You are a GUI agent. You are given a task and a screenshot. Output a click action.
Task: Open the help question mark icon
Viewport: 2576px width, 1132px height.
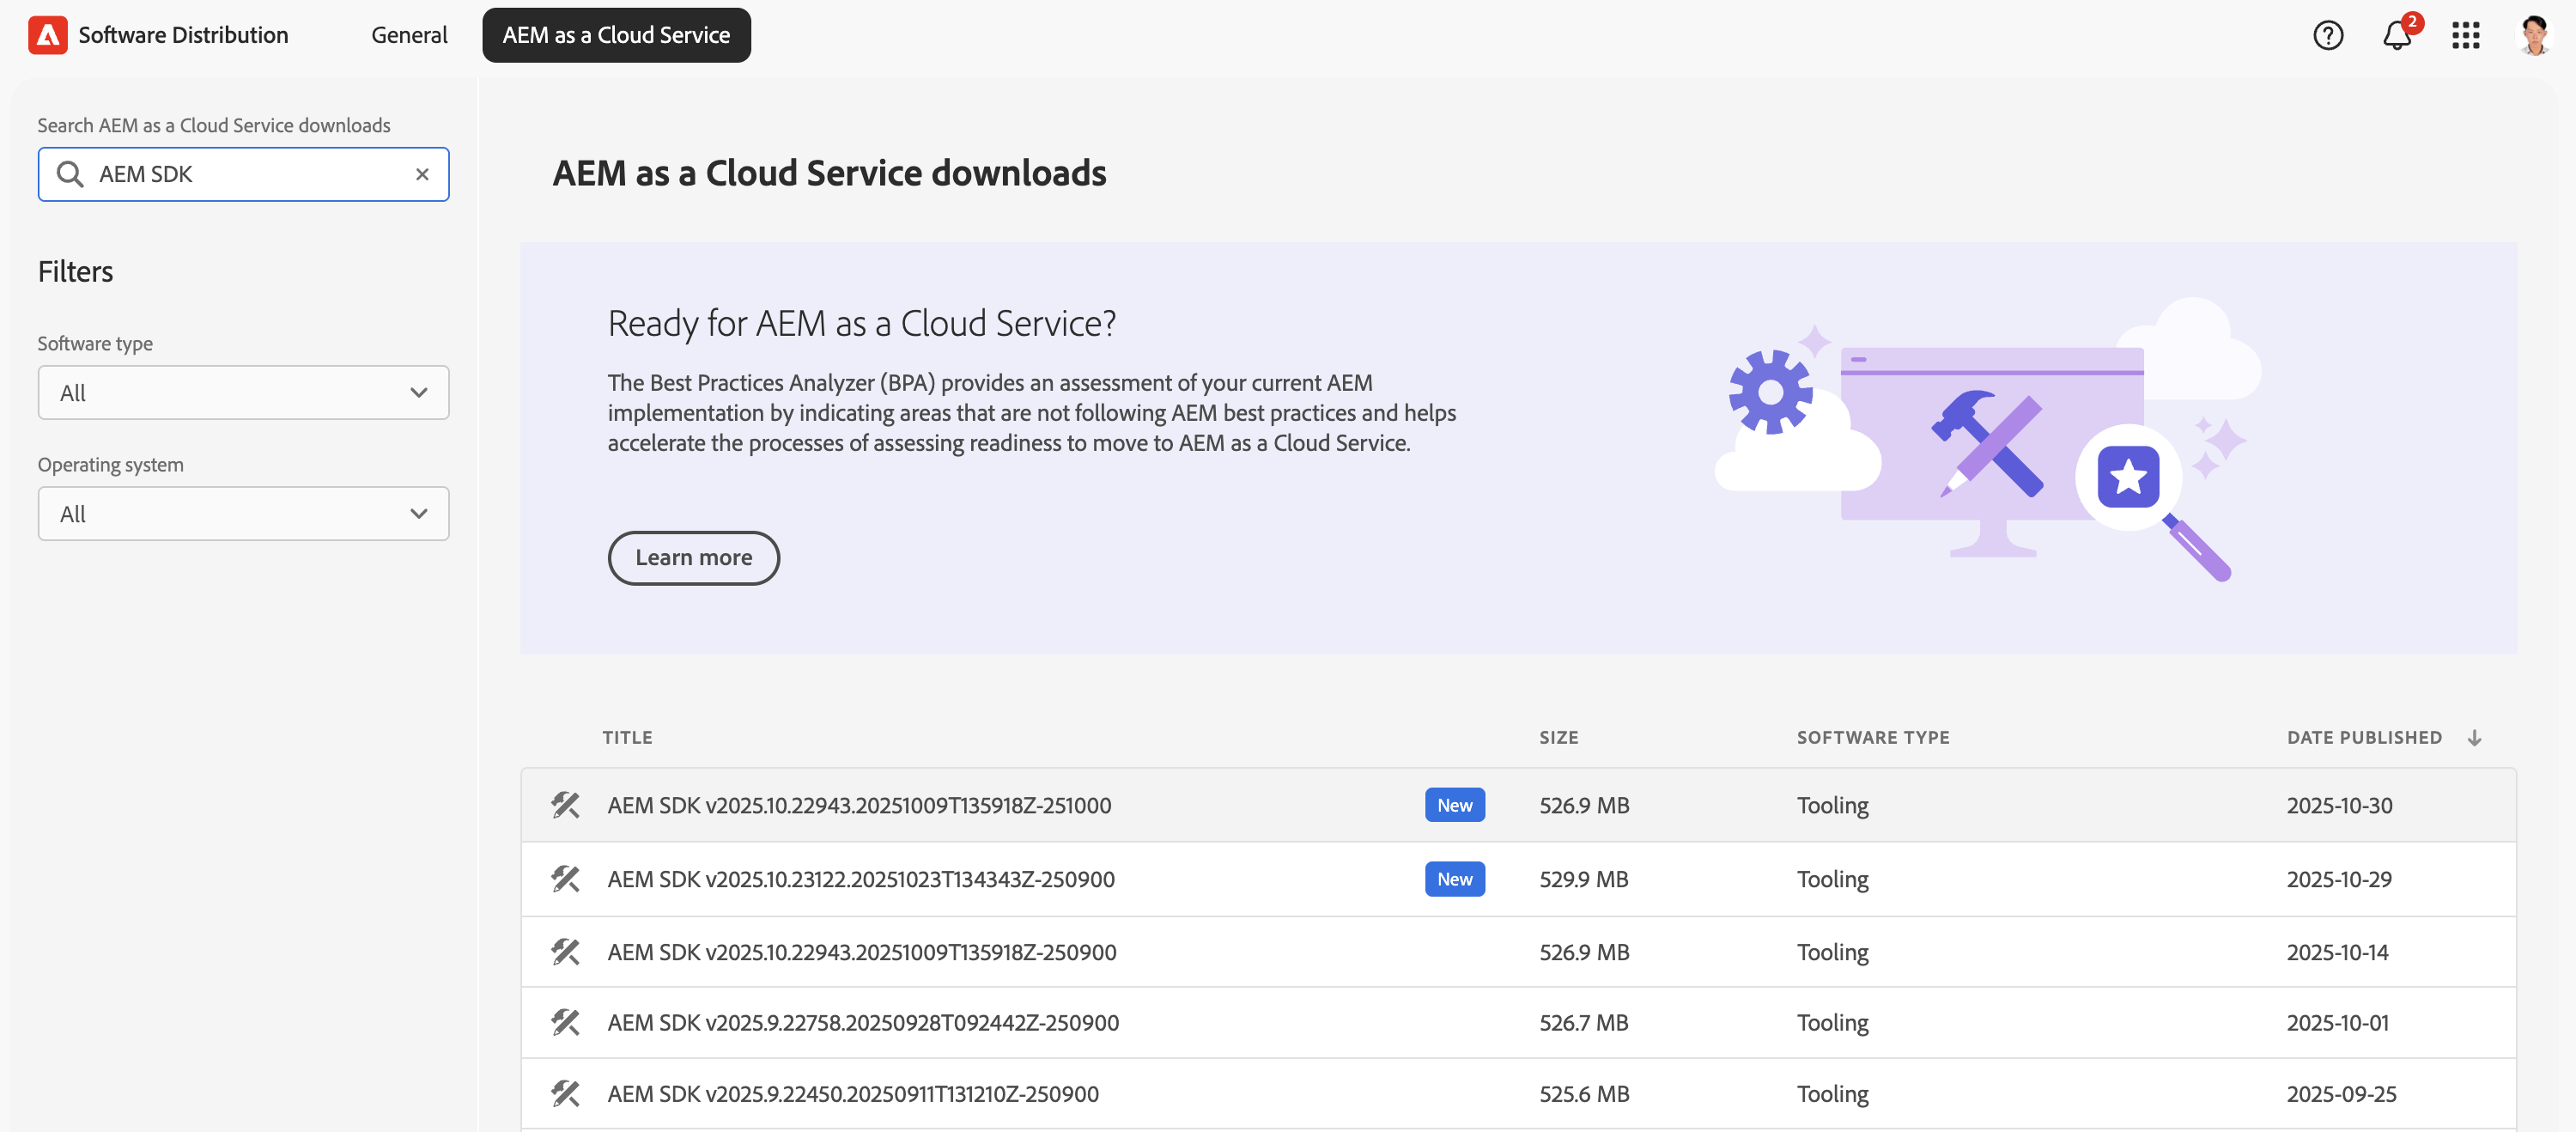(2327, 35)
